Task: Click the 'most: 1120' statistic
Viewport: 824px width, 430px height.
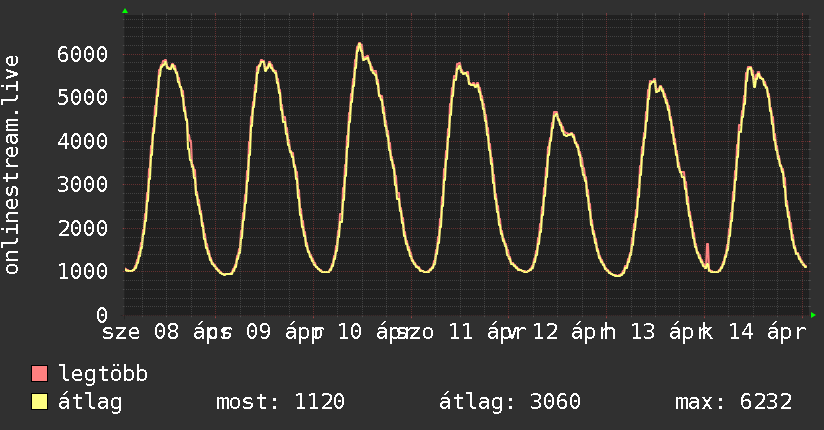Action: tap(280, 403)
